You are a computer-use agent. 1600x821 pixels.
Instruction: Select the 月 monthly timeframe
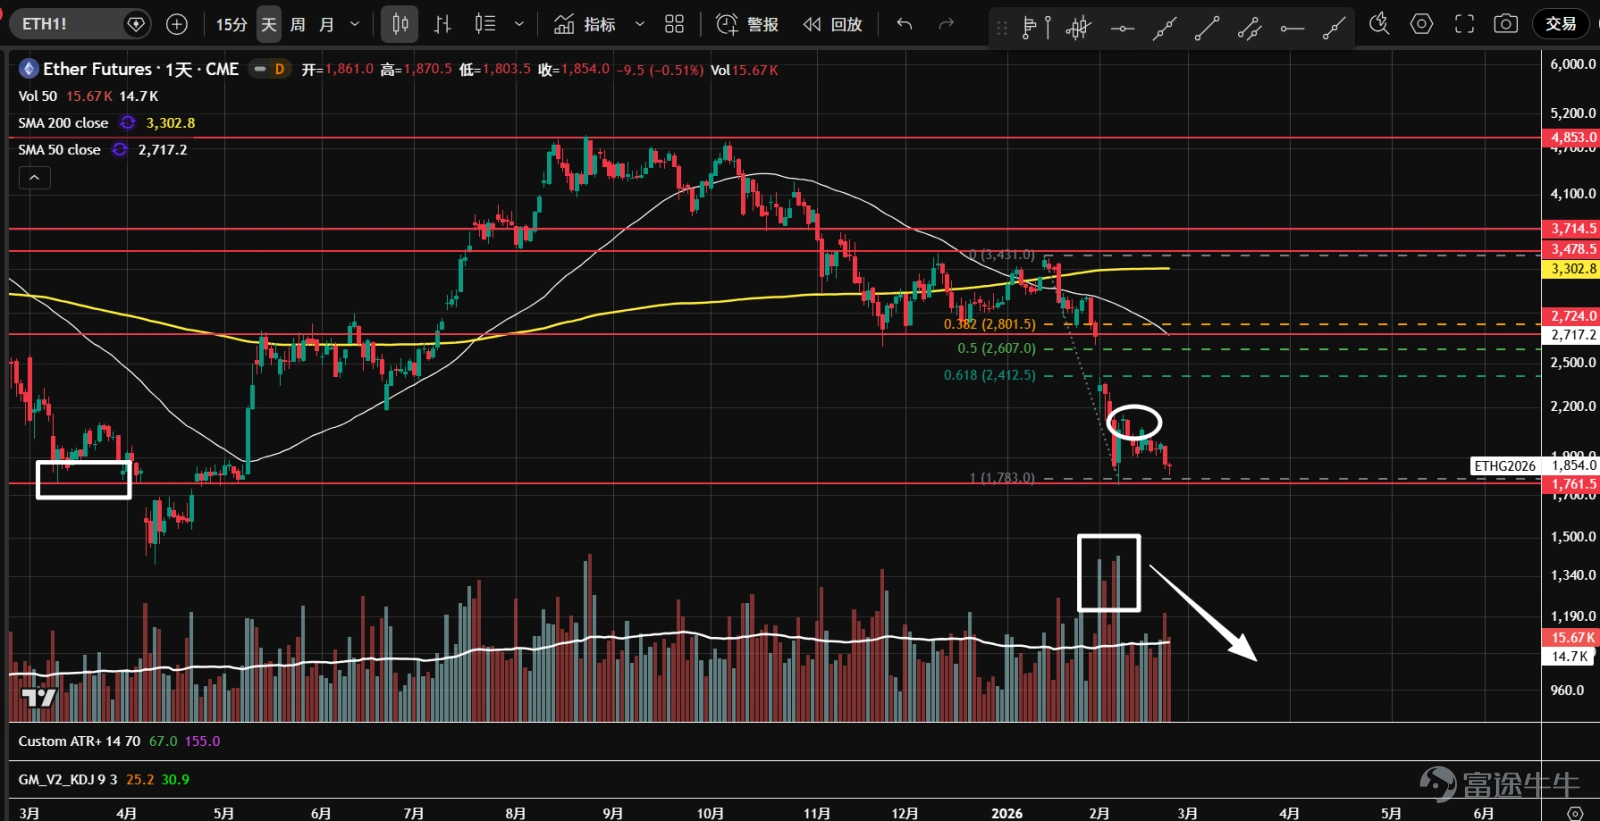(x=327, y=24)
